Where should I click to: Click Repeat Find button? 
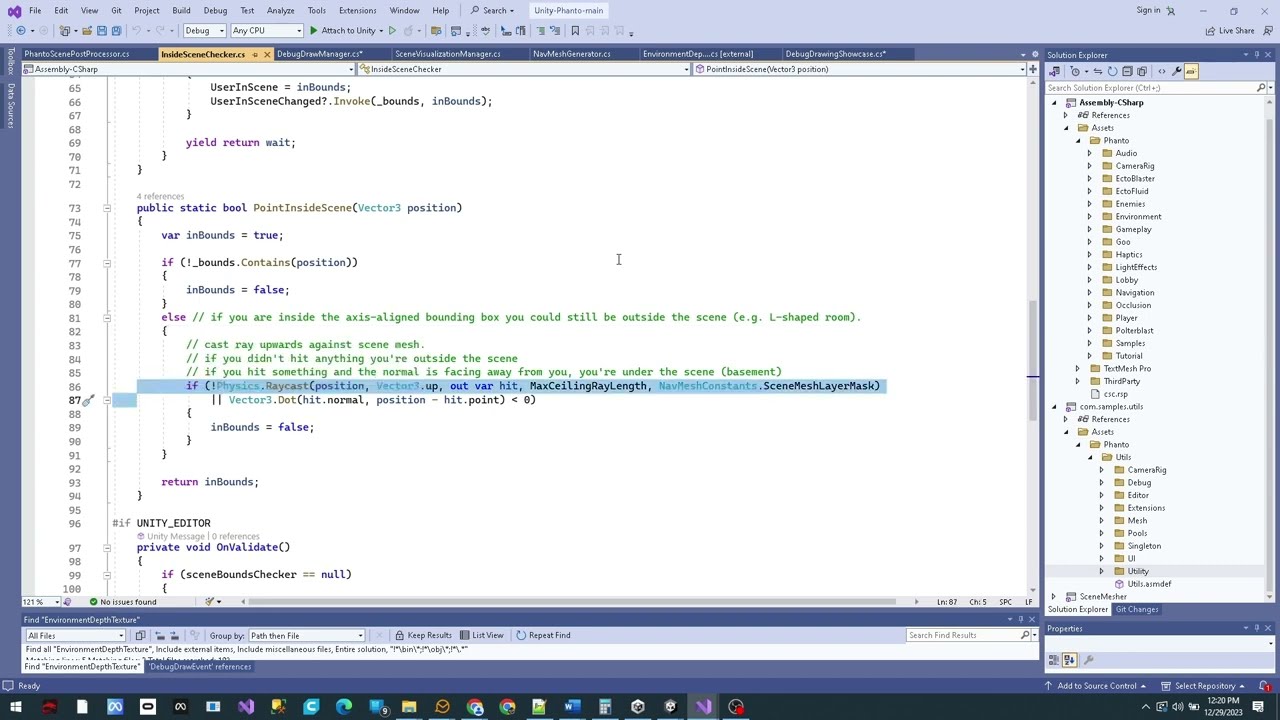coord(542,635)
